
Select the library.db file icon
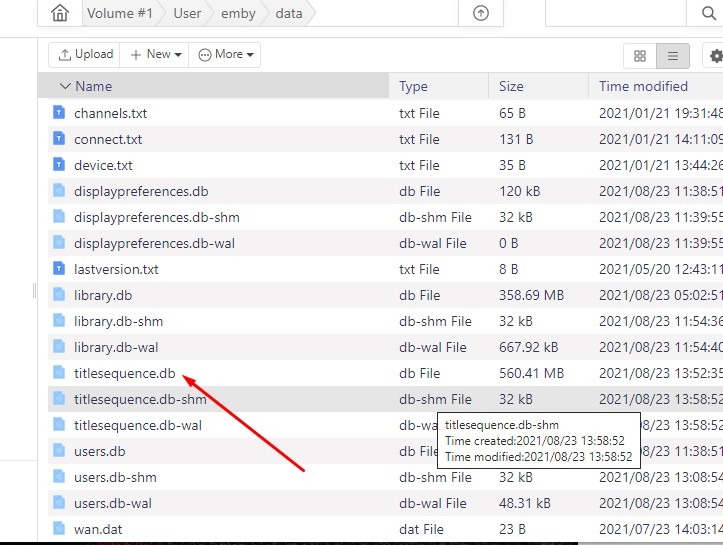click(59, 294)
